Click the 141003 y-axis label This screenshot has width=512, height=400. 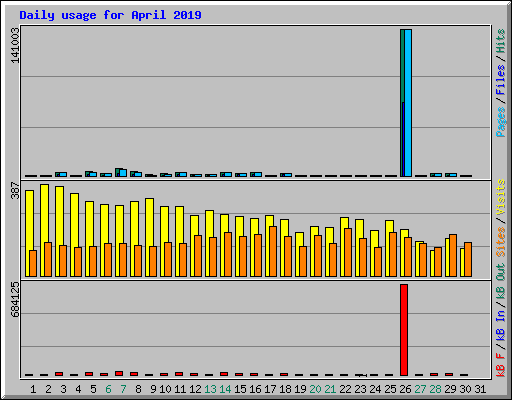point(15,45)
